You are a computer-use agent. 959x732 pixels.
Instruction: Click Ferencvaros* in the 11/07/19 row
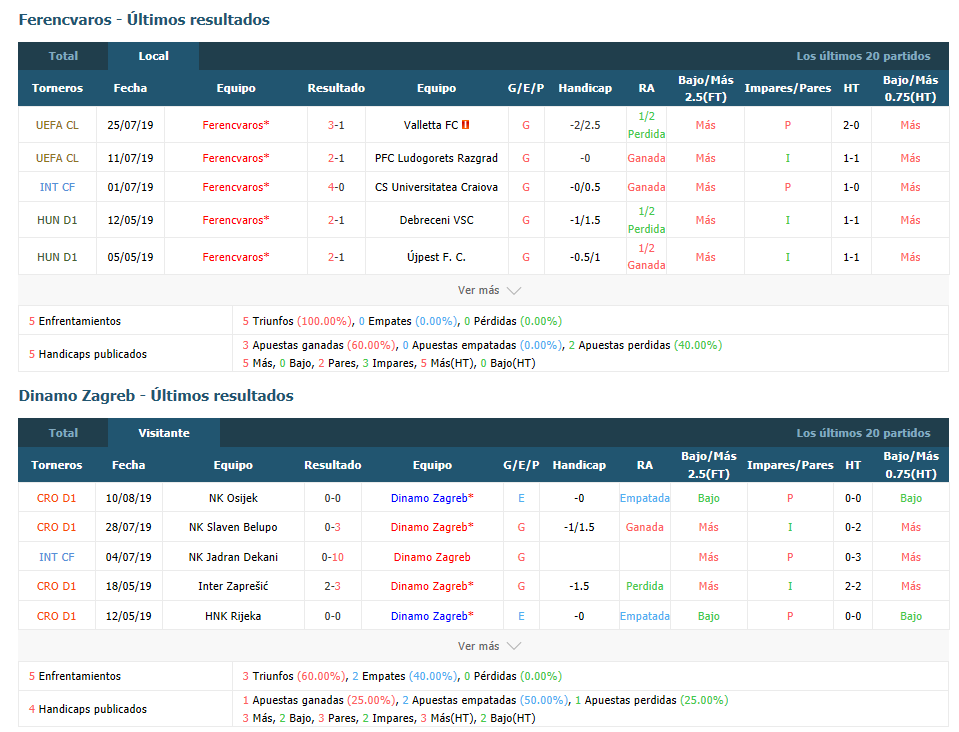[235, 158]
